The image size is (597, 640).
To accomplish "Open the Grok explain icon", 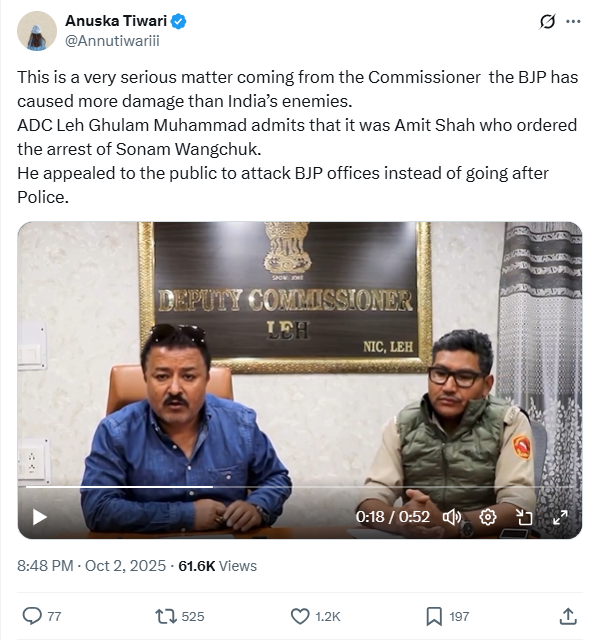I will (x=547, y=21).
